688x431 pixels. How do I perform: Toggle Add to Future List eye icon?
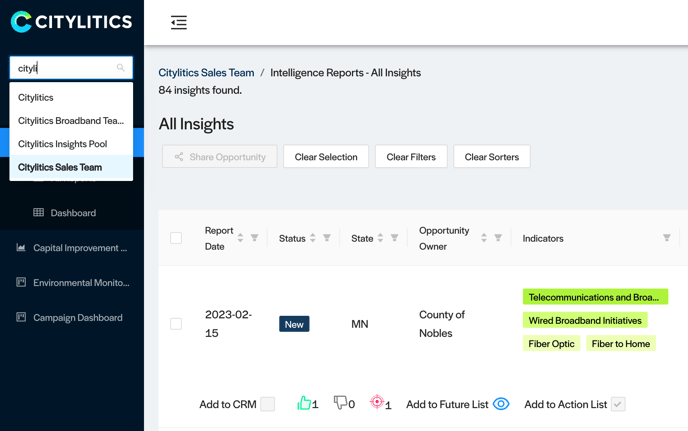[501, 404]
